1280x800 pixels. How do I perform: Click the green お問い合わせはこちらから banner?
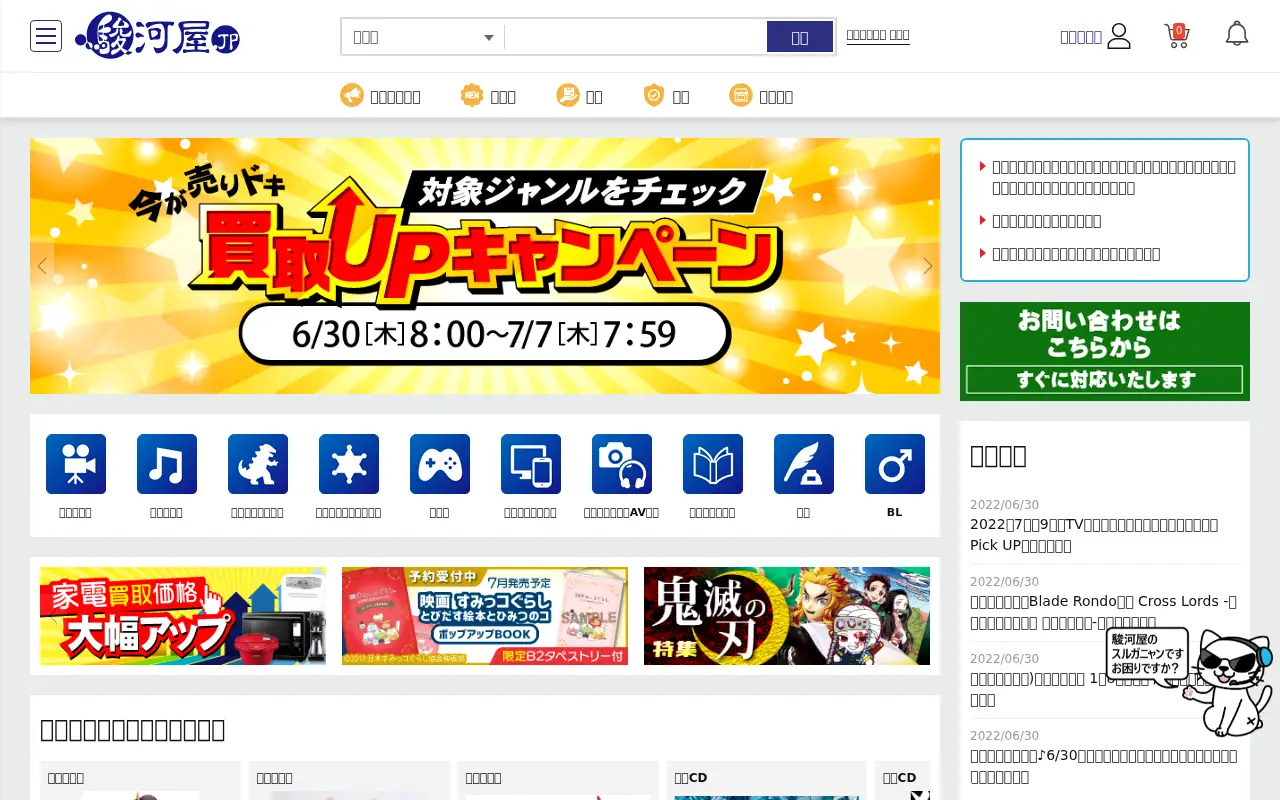tap(1105, 351)
